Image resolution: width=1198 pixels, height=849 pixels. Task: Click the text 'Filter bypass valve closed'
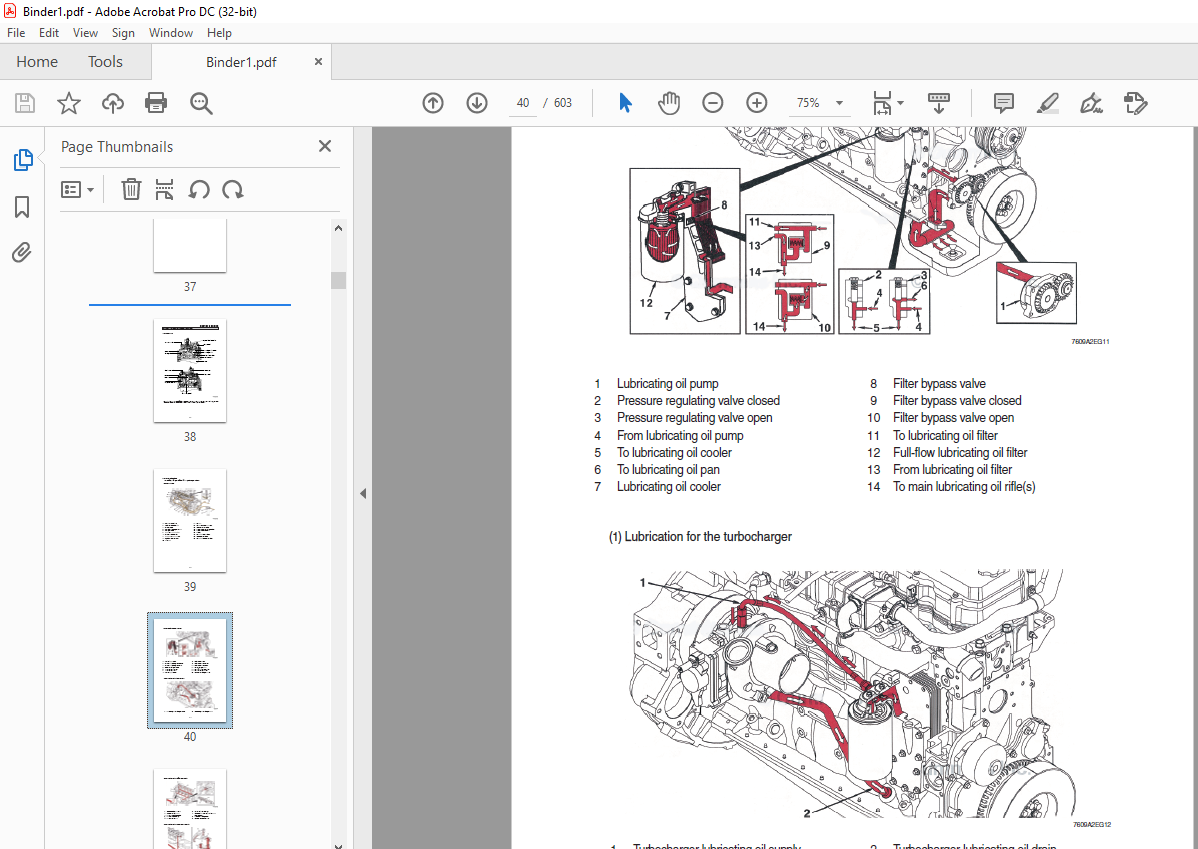click(x=957, y=400)
